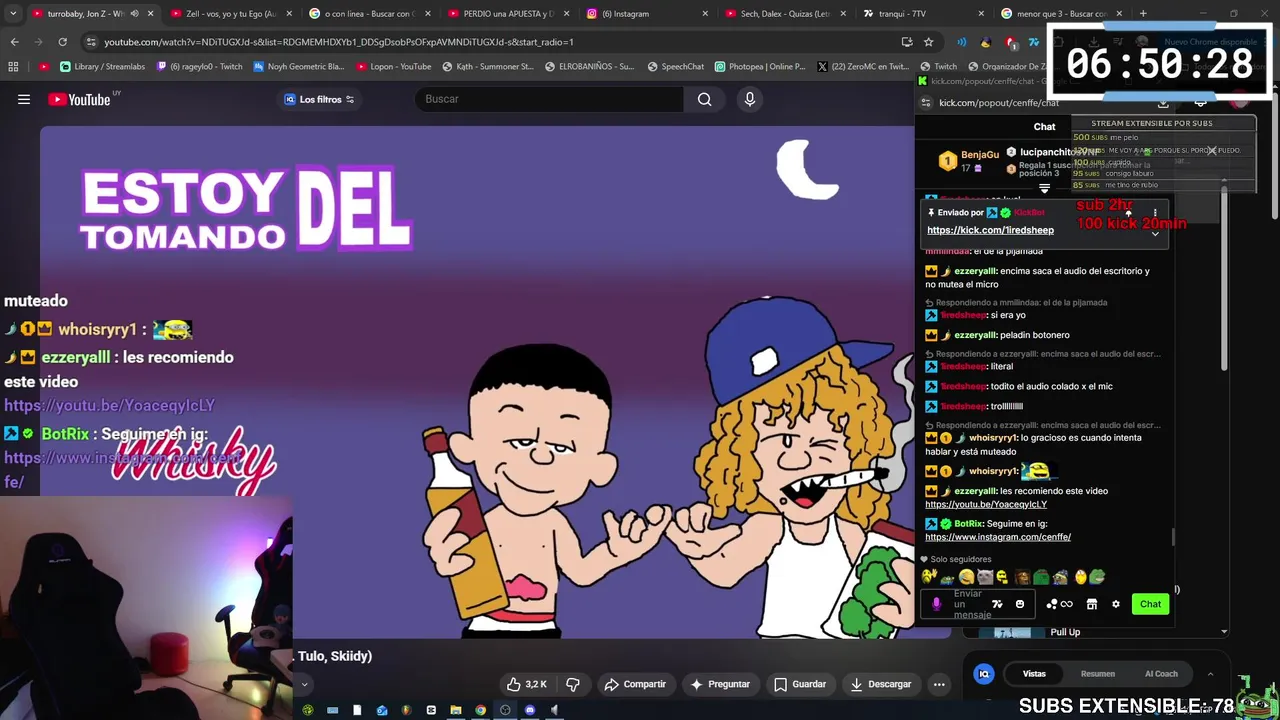Go to the YouTube home logo
Image resolution: width=1280 pixels, height=720 pixels.
coord(78,99)
